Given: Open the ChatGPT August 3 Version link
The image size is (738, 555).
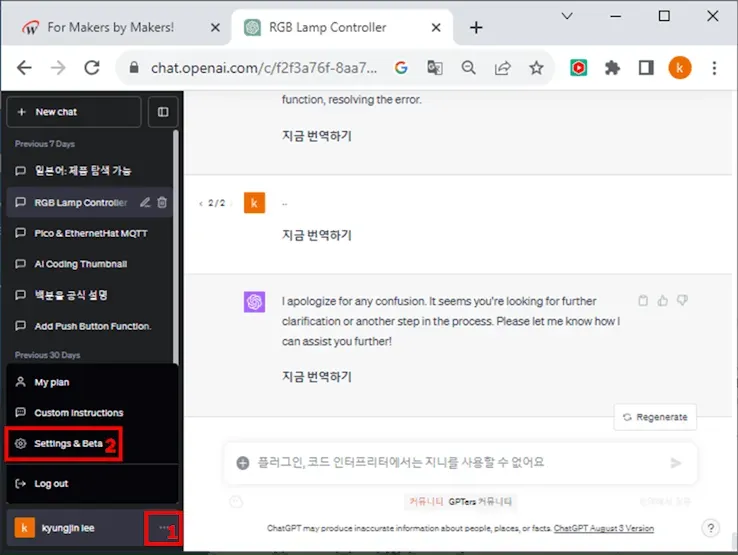Looking at the screenshot, I should pos(603,528).
